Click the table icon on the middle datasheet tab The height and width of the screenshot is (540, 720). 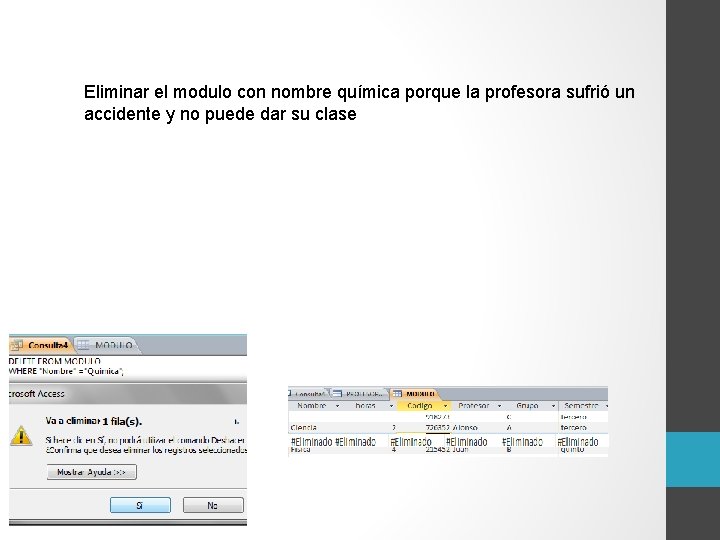338,394
